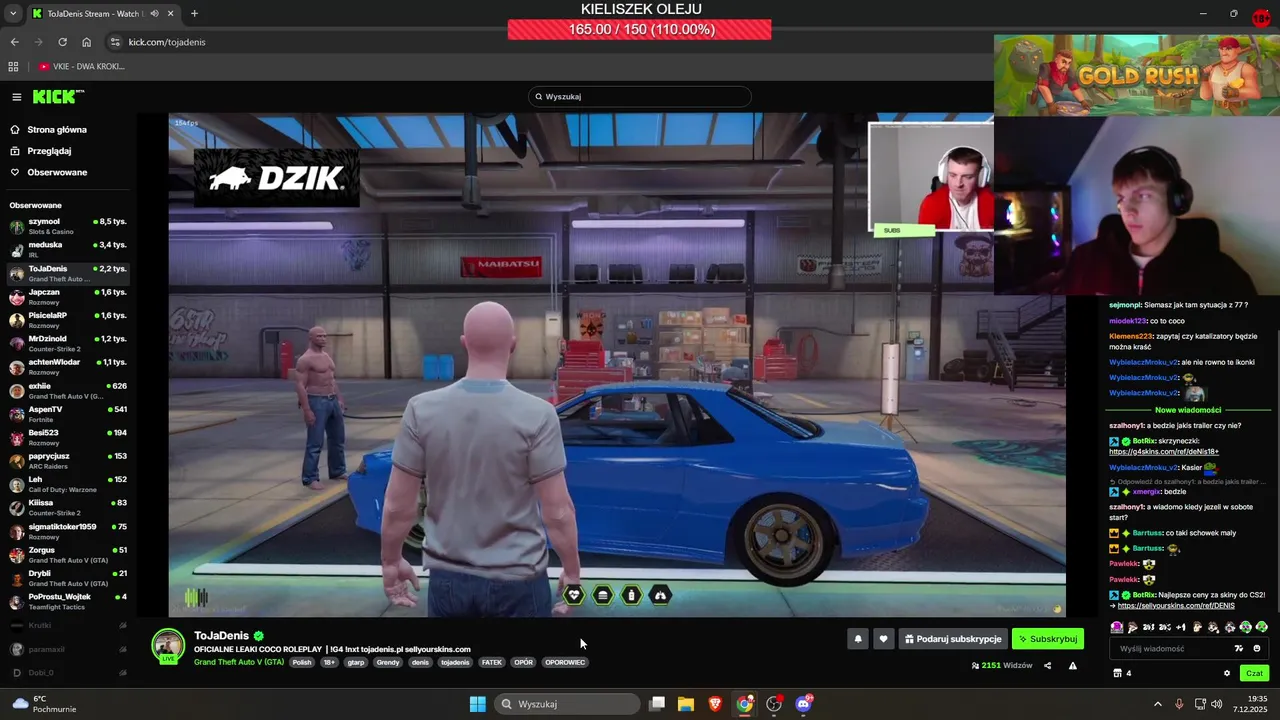Screen dimensions: 1280x720
Task: Click the Windows taskbar Wyszukaj search
Action: click(567, 704)
